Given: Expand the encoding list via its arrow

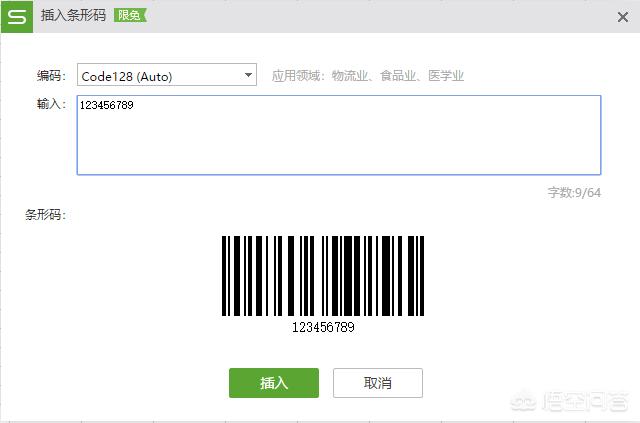Looking at the screenshot, I should click(x=248, y=75).
